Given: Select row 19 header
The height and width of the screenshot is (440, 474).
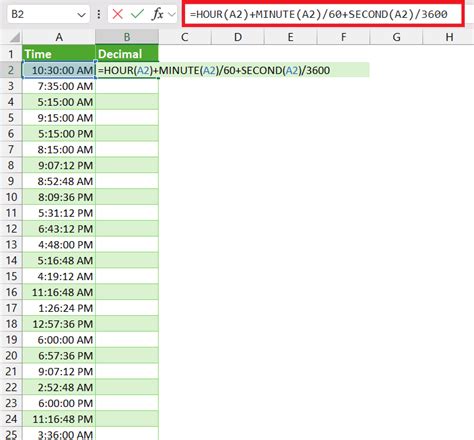Looking at the screenshot, I should 11,340.
